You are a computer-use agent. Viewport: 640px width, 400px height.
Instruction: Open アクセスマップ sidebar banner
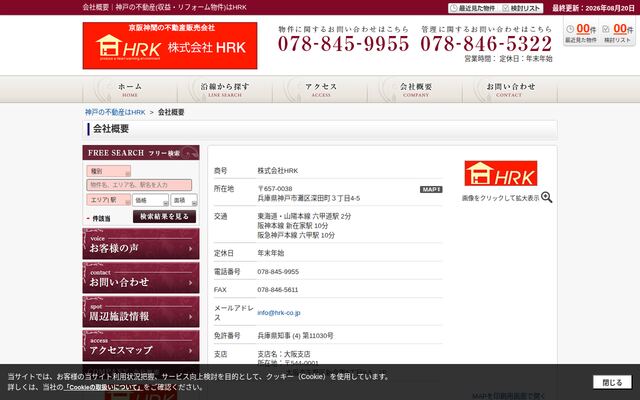(141, 346)
